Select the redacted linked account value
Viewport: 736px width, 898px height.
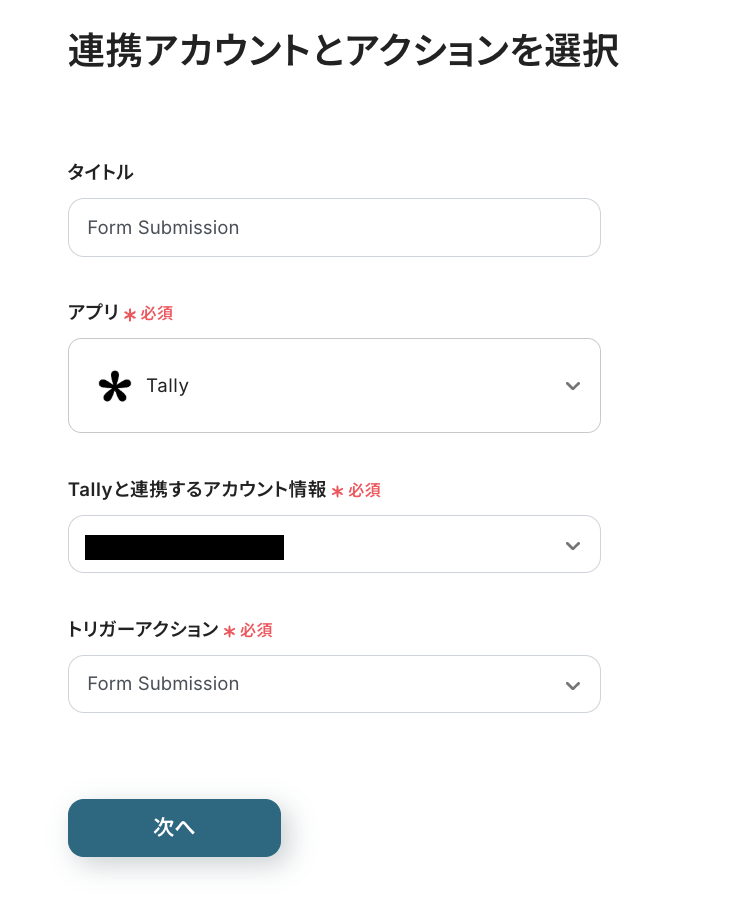point(185,546)
